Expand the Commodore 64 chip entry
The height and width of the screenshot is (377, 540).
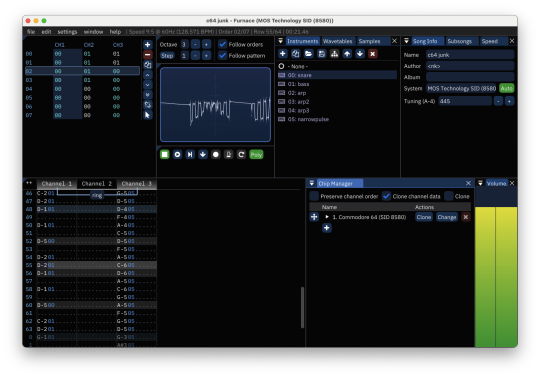(x=327, y=217)
